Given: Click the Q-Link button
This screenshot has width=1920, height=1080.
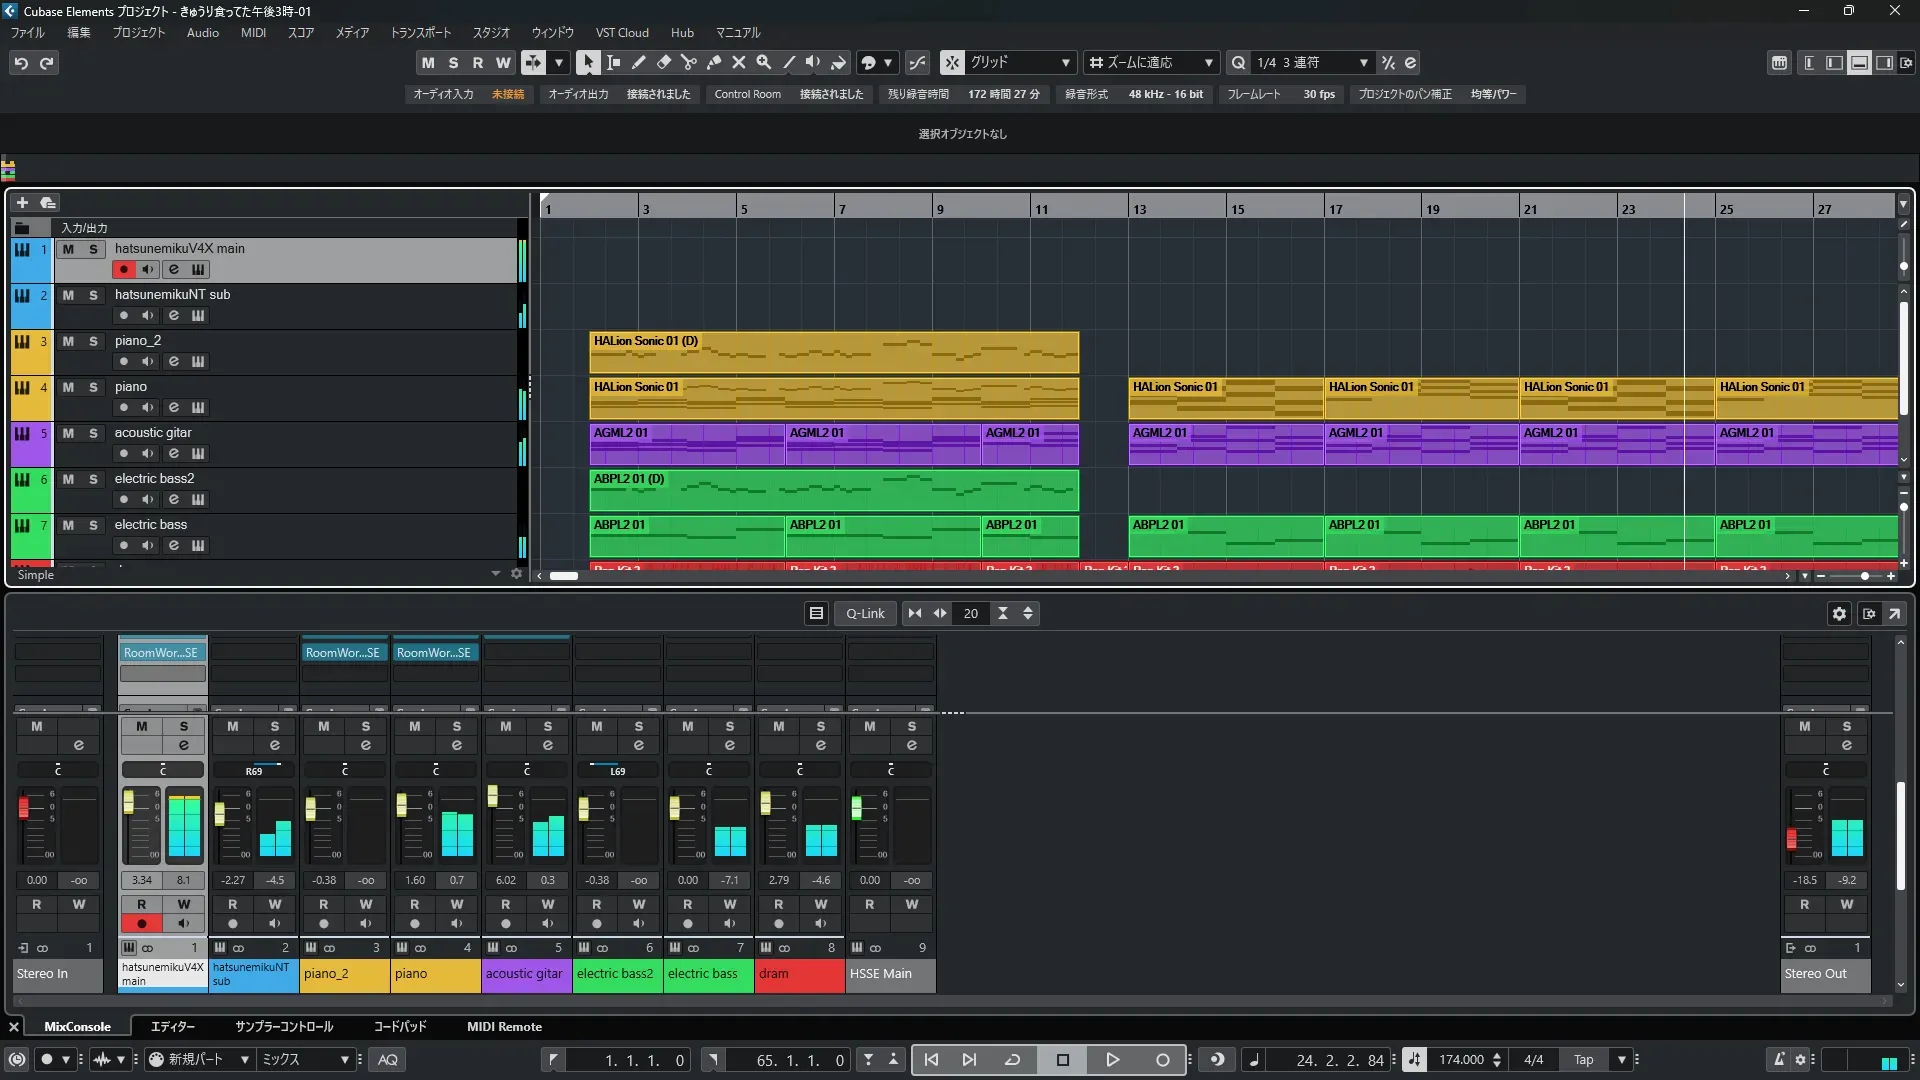Looking at the screenshot, I should click(864, 613).
